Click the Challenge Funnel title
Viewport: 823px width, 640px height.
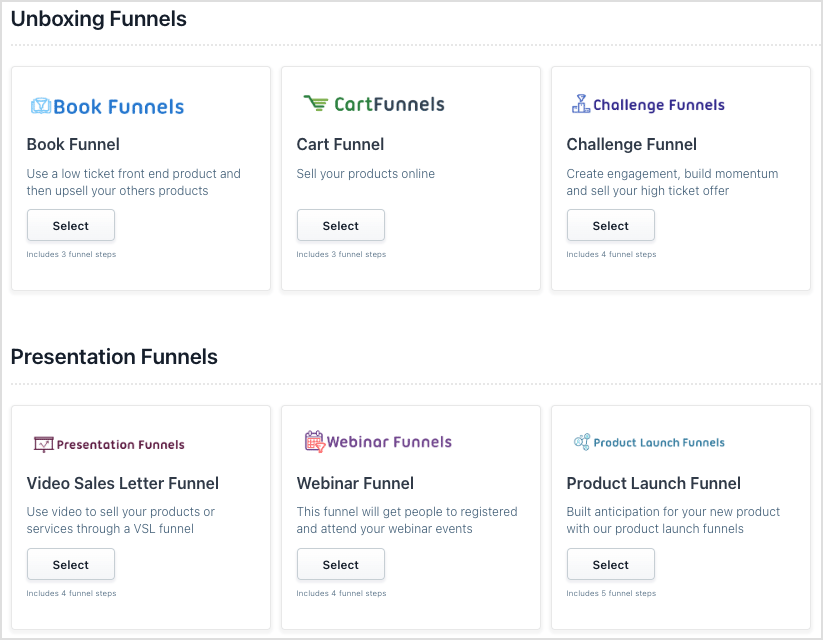[631, 144]
